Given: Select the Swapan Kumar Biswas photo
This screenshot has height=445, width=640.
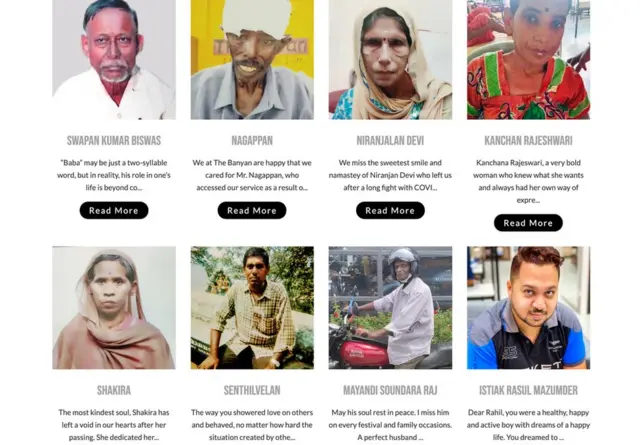Looking at the screenshot, I should click(114, 60).
